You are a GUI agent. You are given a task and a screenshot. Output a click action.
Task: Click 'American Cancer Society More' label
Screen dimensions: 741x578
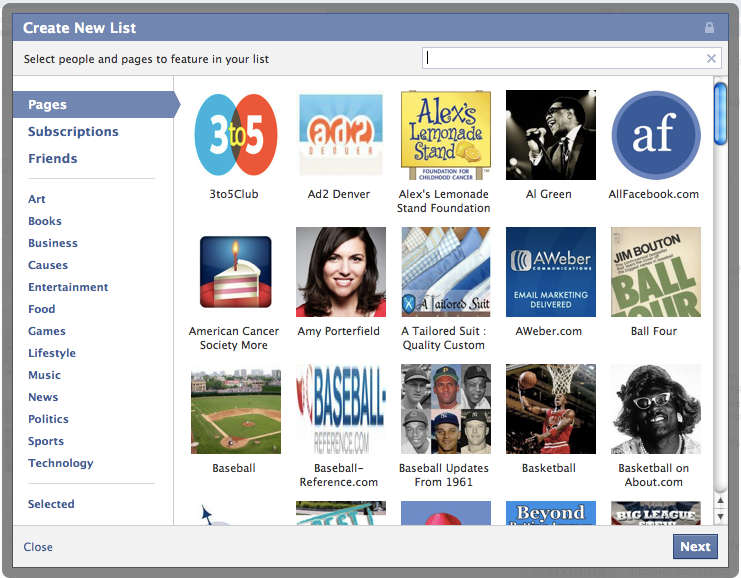click(x=234, y=338)
